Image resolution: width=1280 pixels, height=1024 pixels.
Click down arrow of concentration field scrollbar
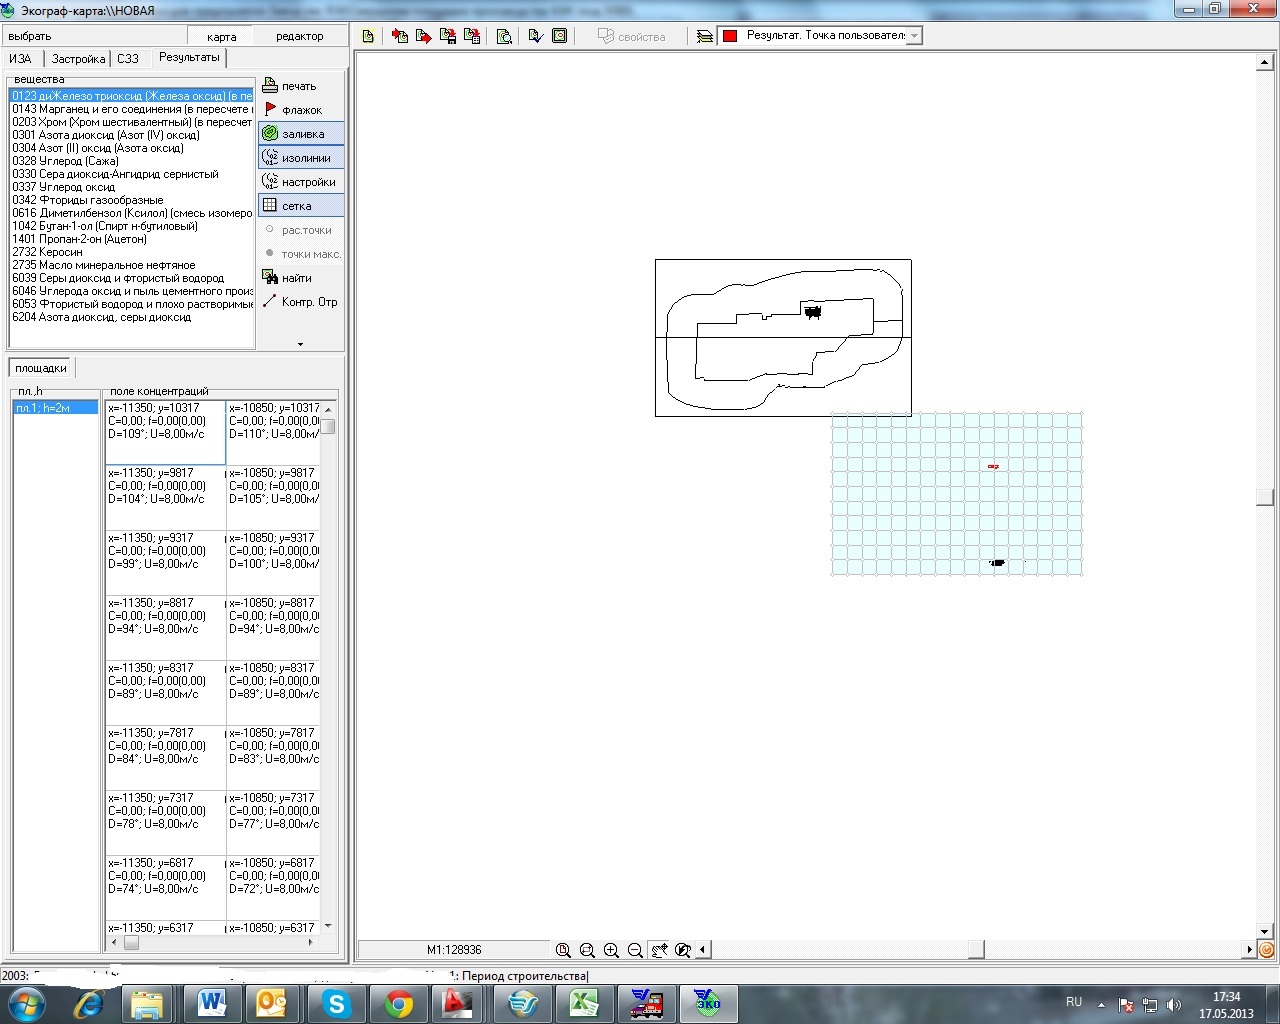pos(328,926)
